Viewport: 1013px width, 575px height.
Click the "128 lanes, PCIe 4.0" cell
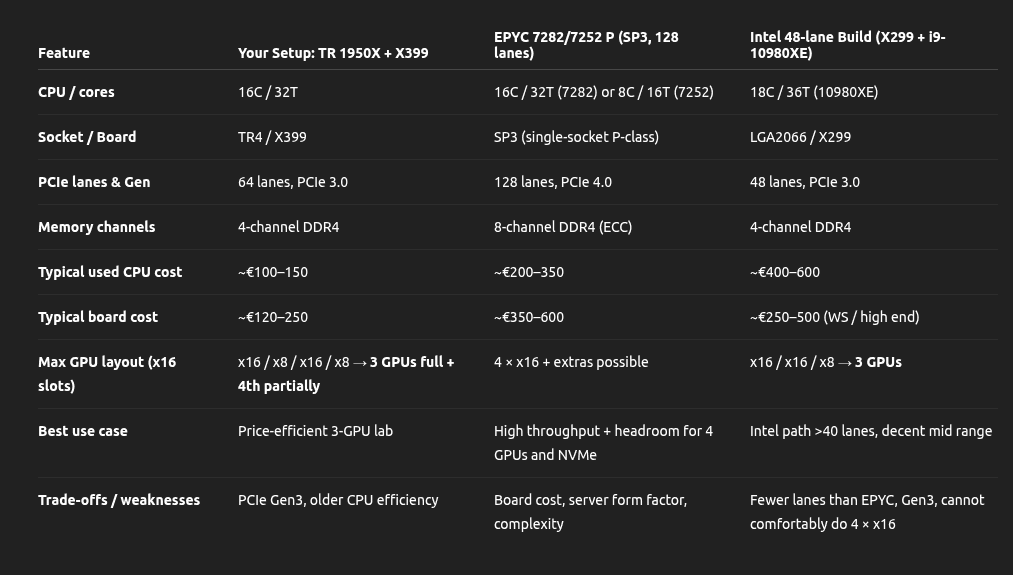click(553, 182)
